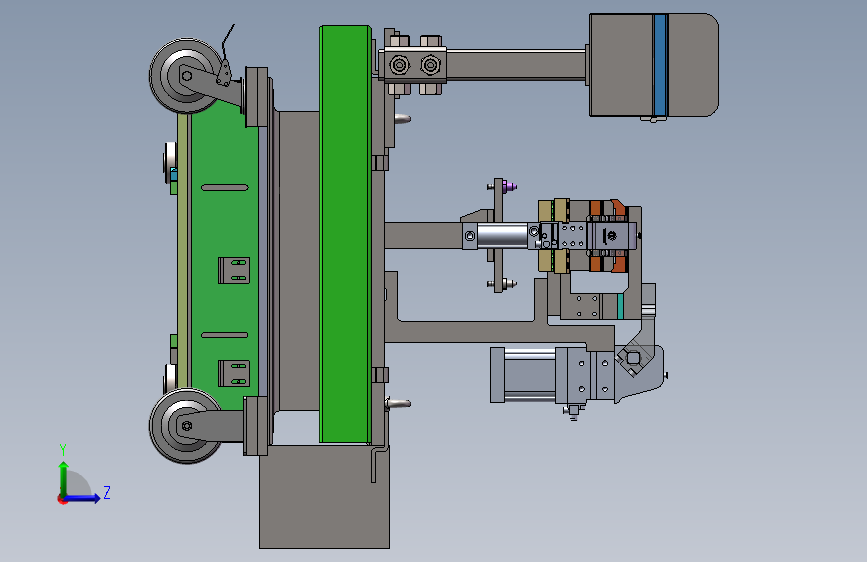This screenshot has height=562, width=867.
Task: Select the square nut on the pivot bracket
Action: coord(633,359)
